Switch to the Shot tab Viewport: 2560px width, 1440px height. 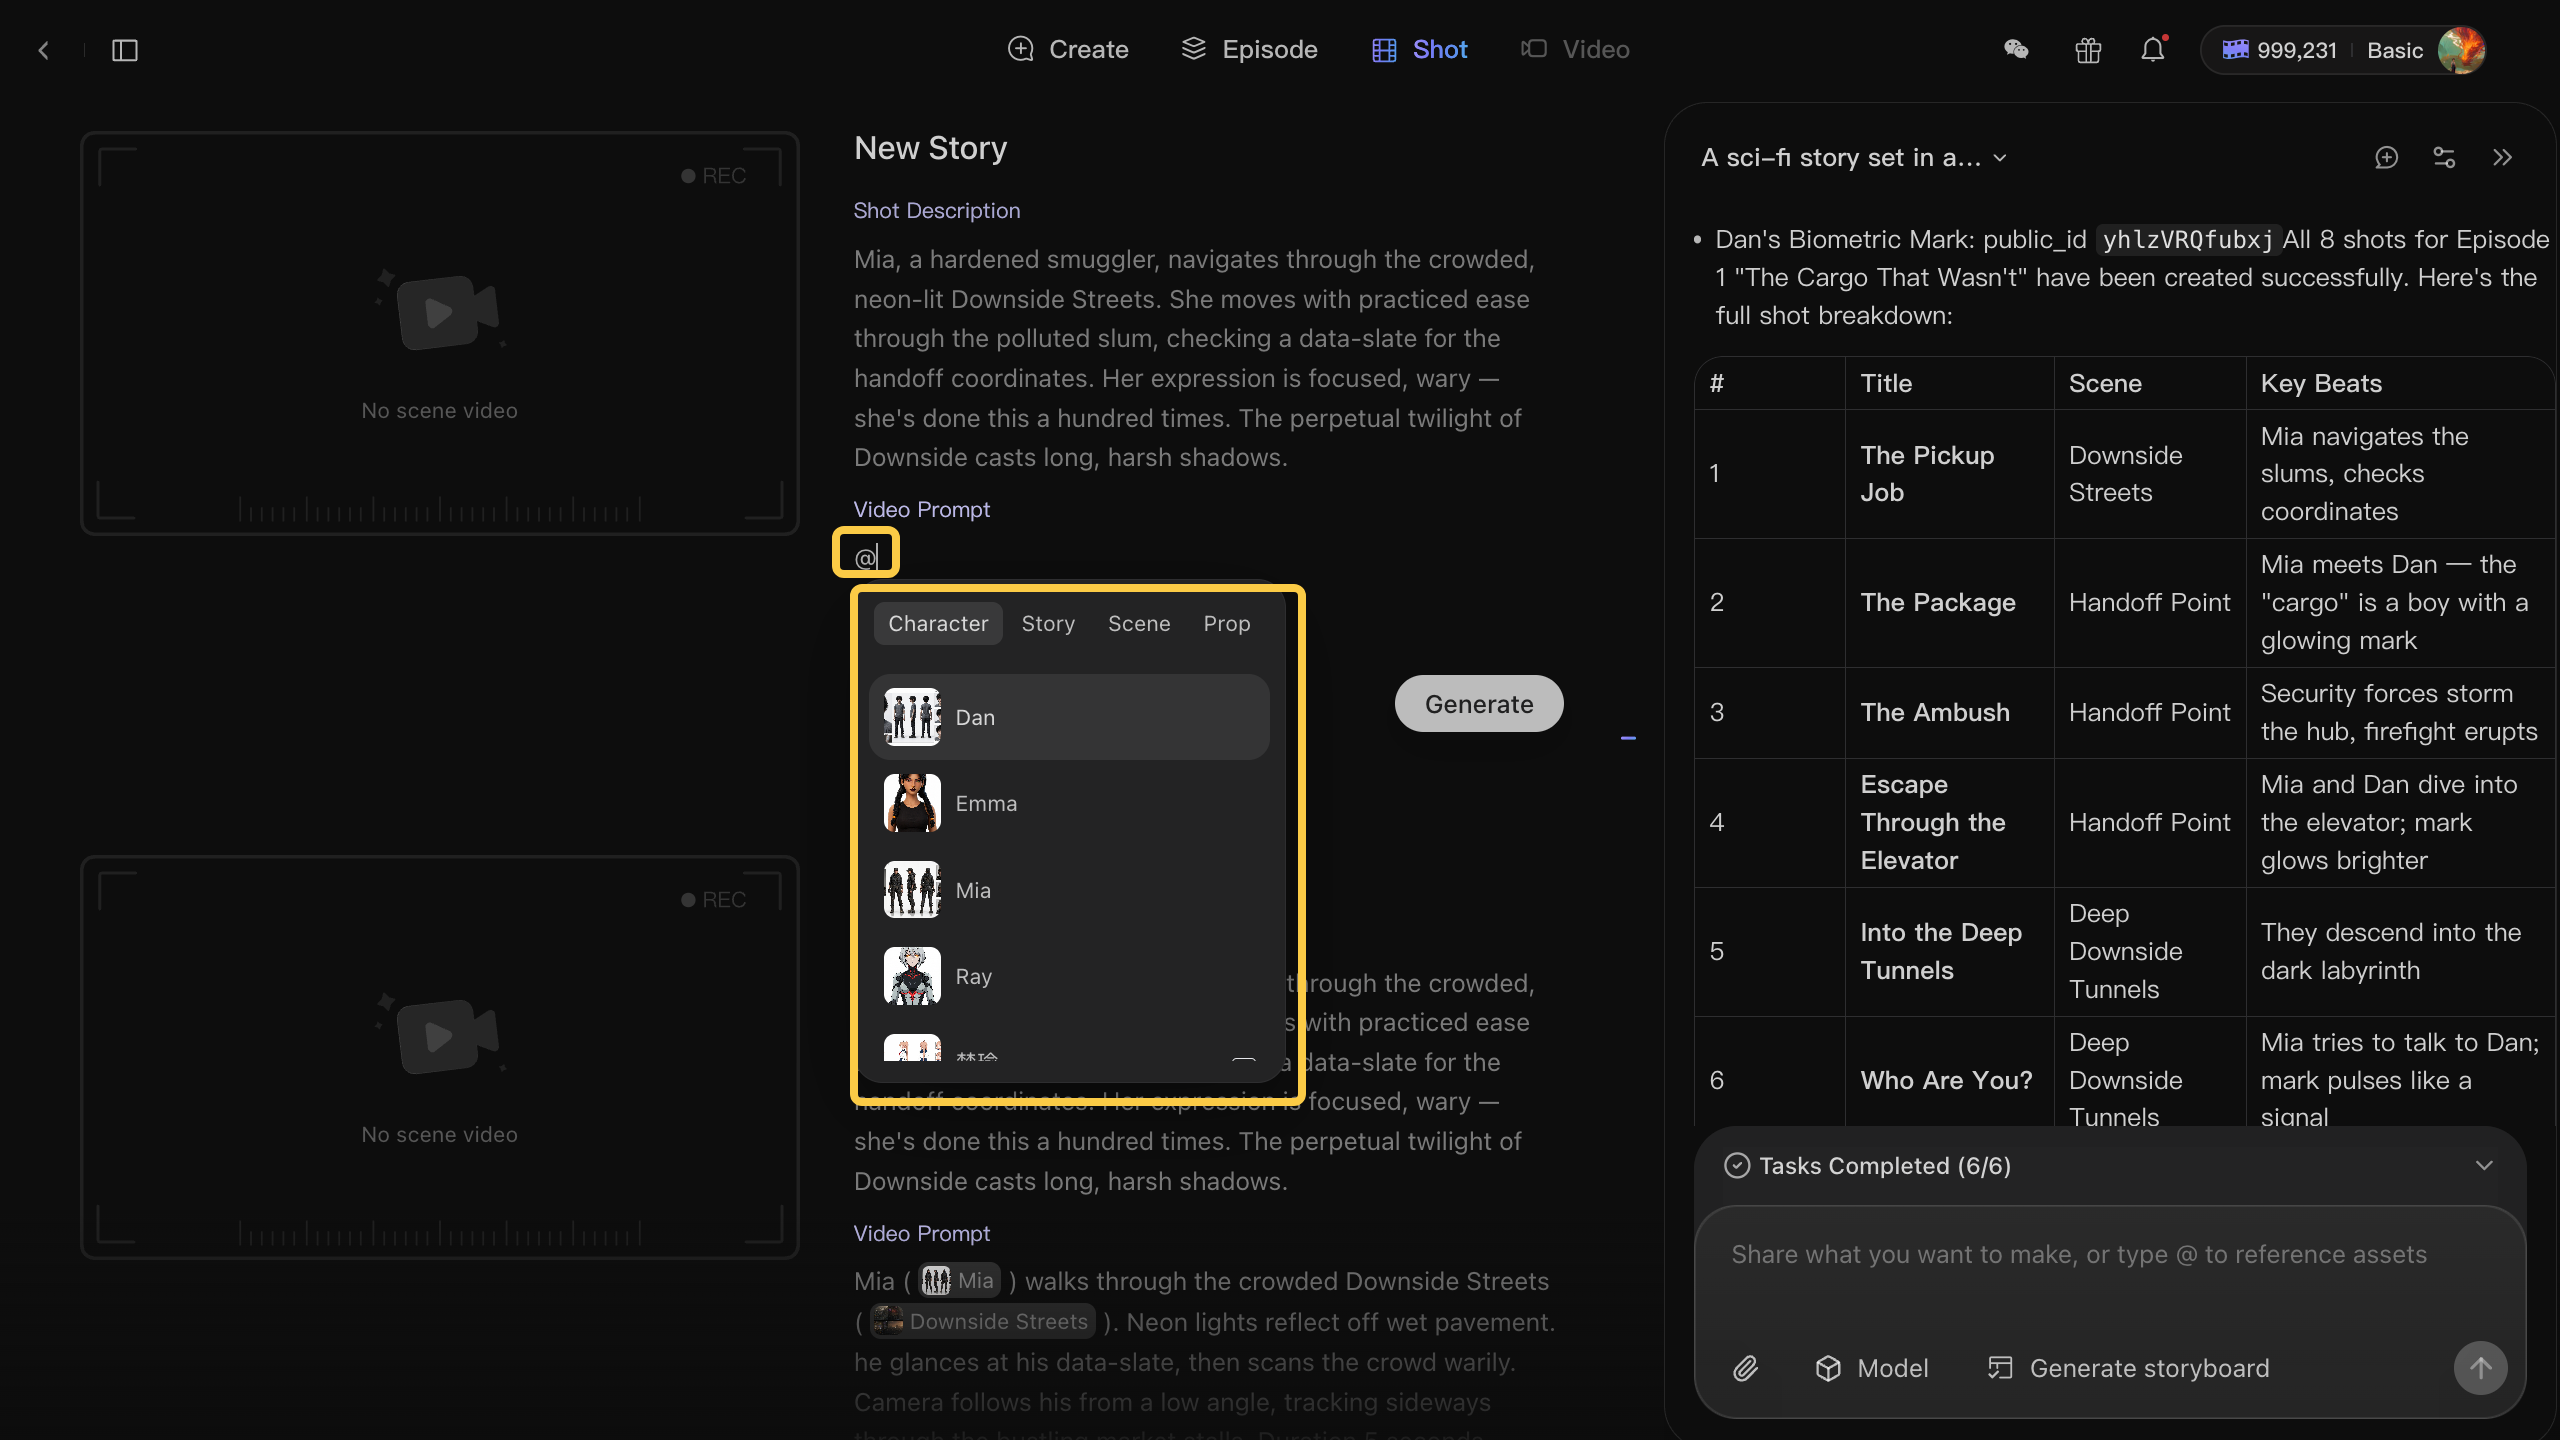(x=1419, y=49)
